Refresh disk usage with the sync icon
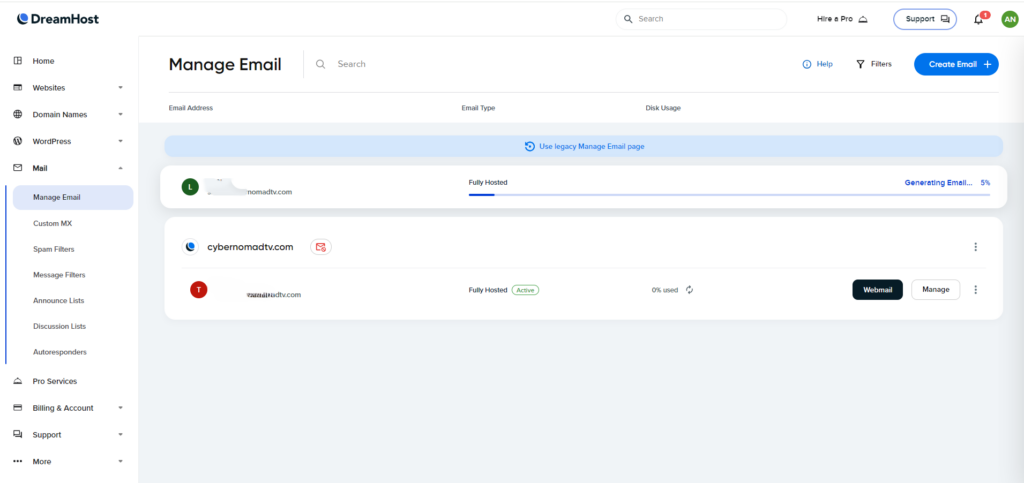Viewport: 1024px width, 483px height. 690,290
